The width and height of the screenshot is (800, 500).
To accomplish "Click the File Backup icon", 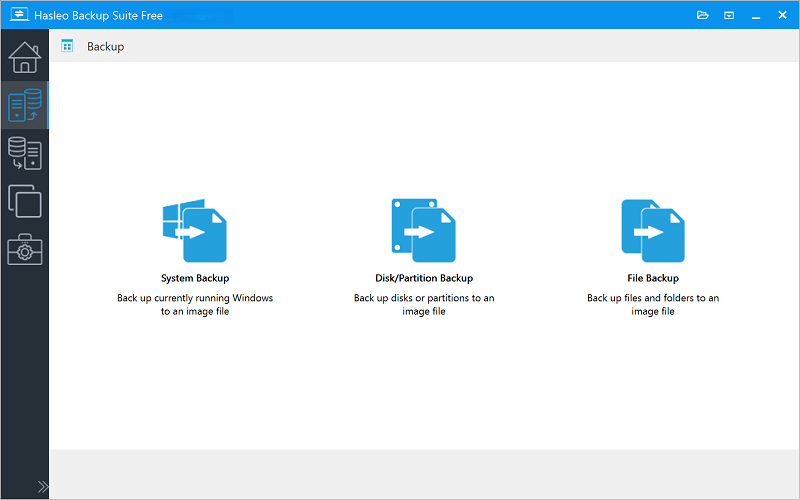I will point(653,231).
